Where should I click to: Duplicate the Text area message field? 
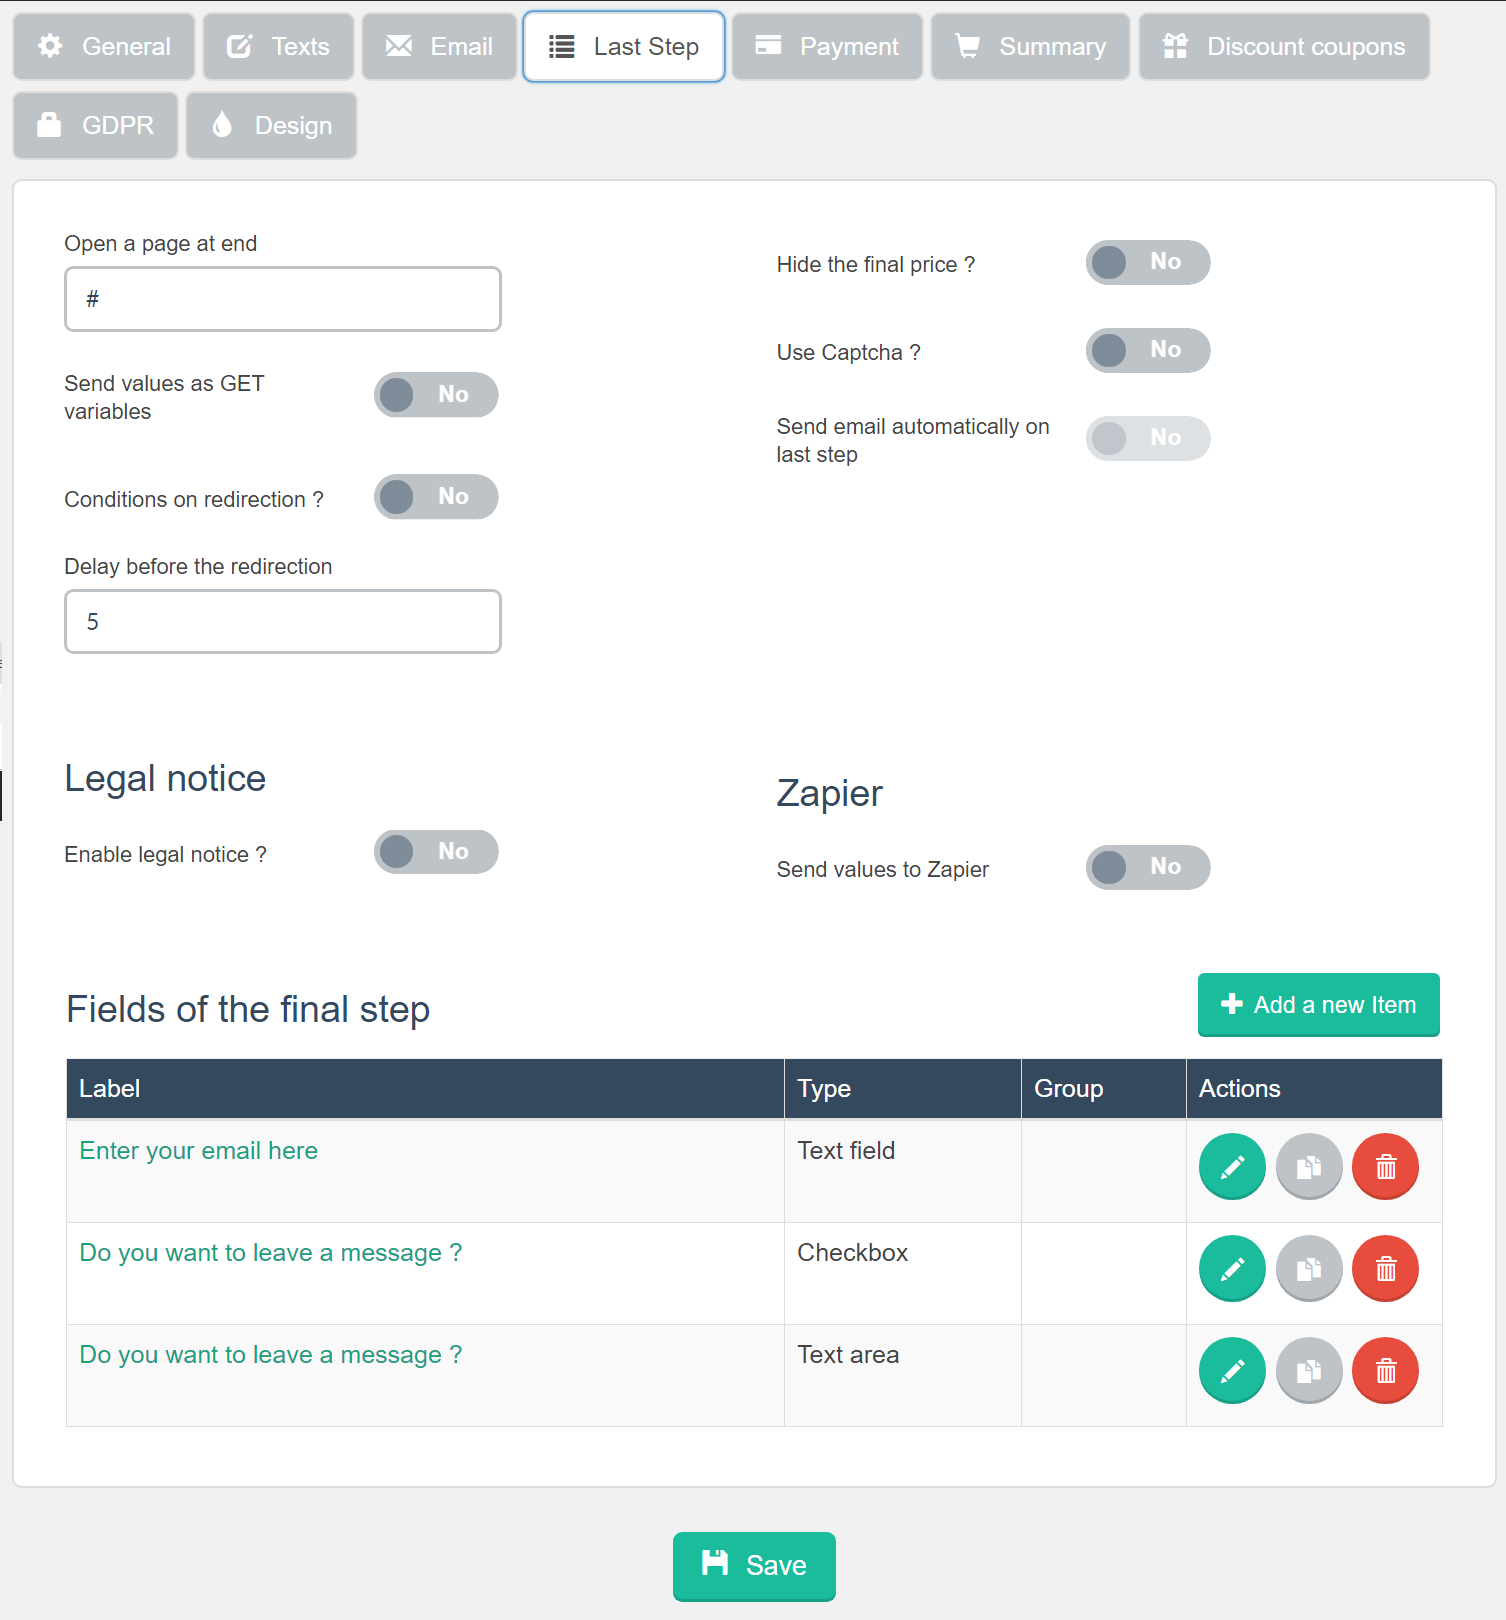coord(1309,1370)
